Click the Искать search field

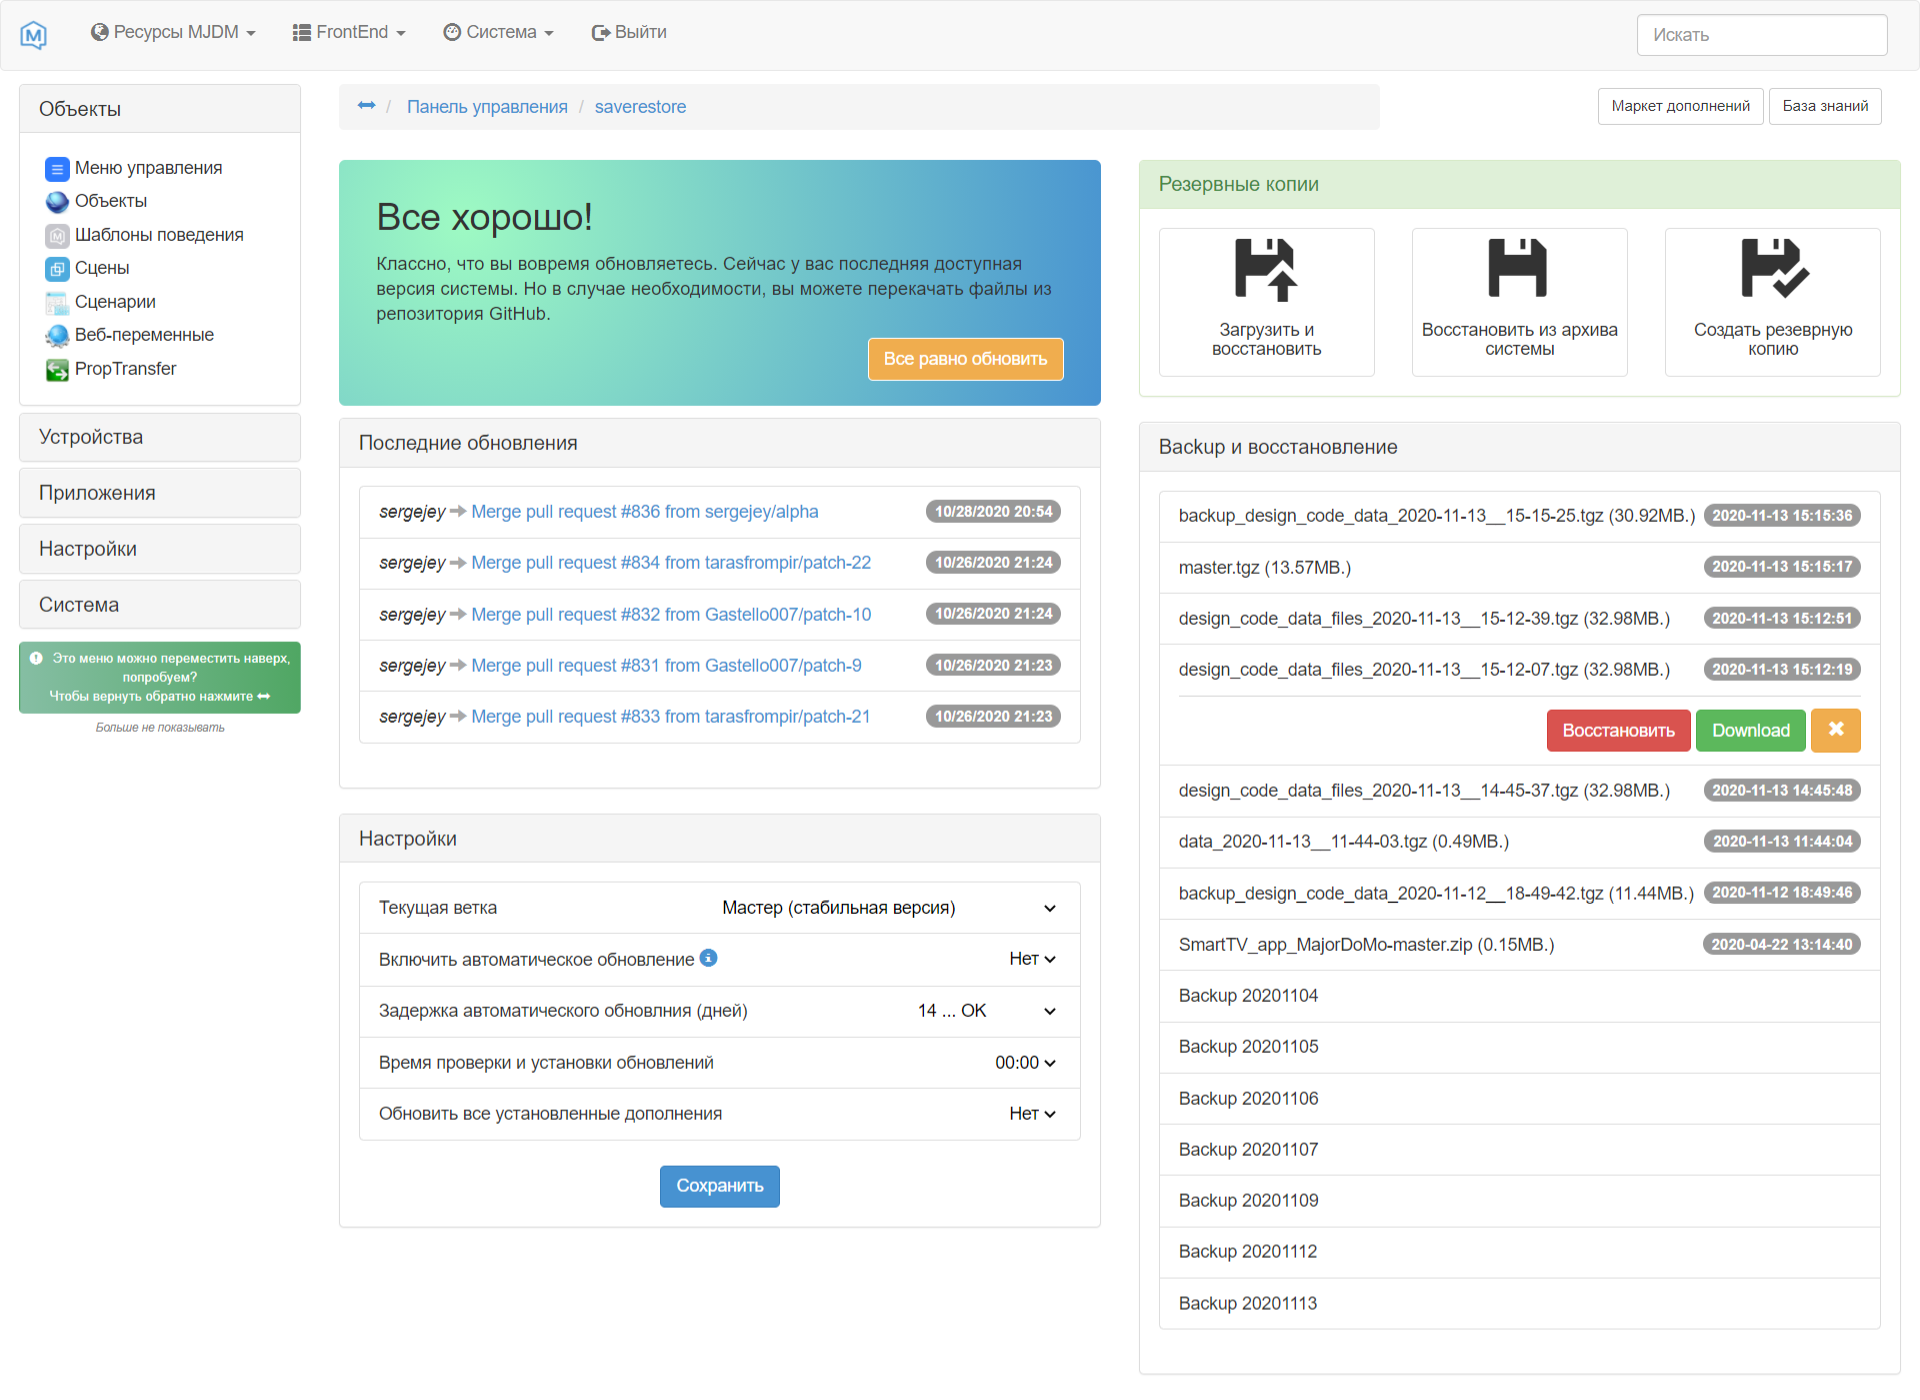tap(1761, 35)
